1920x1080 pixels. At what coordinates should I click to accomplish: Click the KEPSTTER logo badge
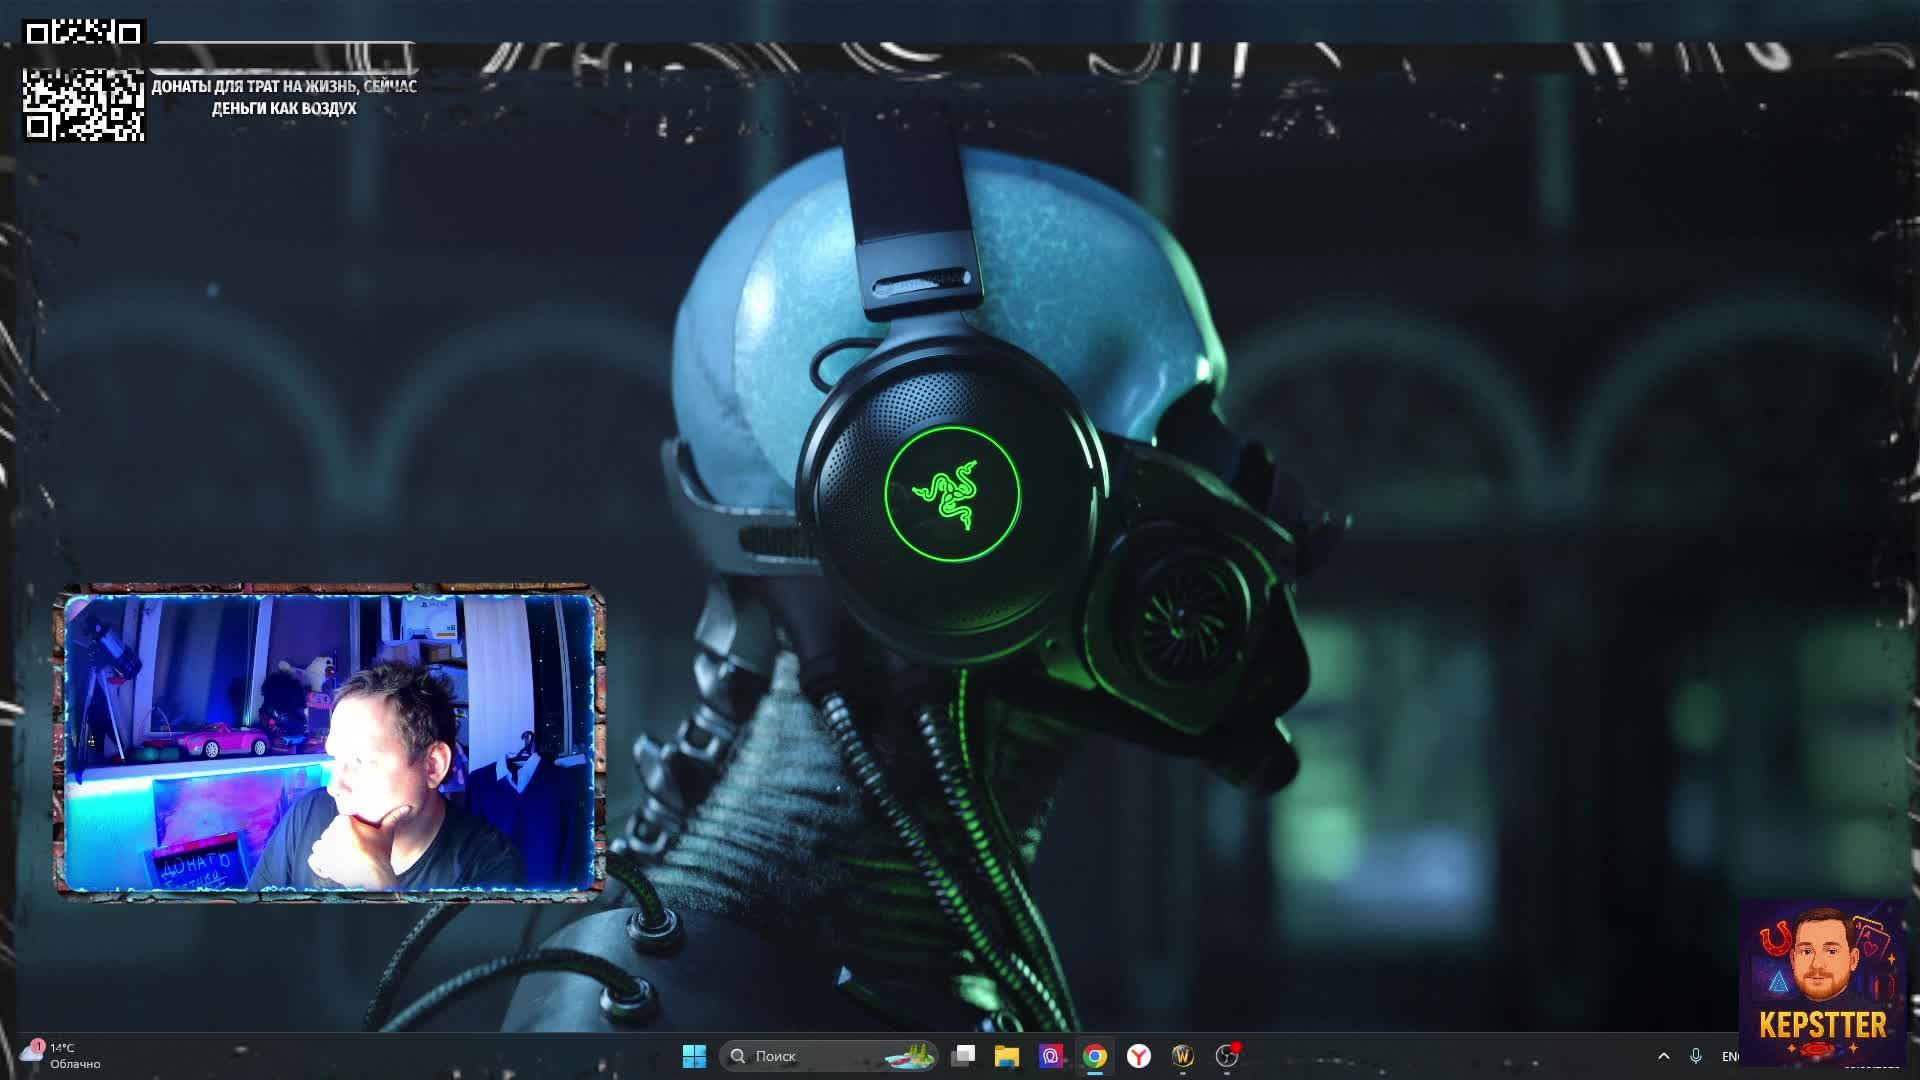tap(1822, 983)
